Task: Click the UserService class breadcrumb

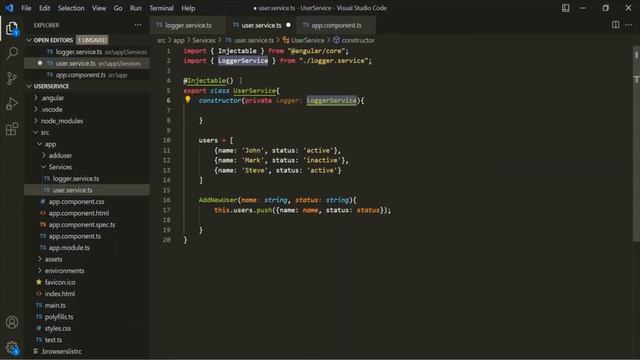Action: [x=303, y=40]
